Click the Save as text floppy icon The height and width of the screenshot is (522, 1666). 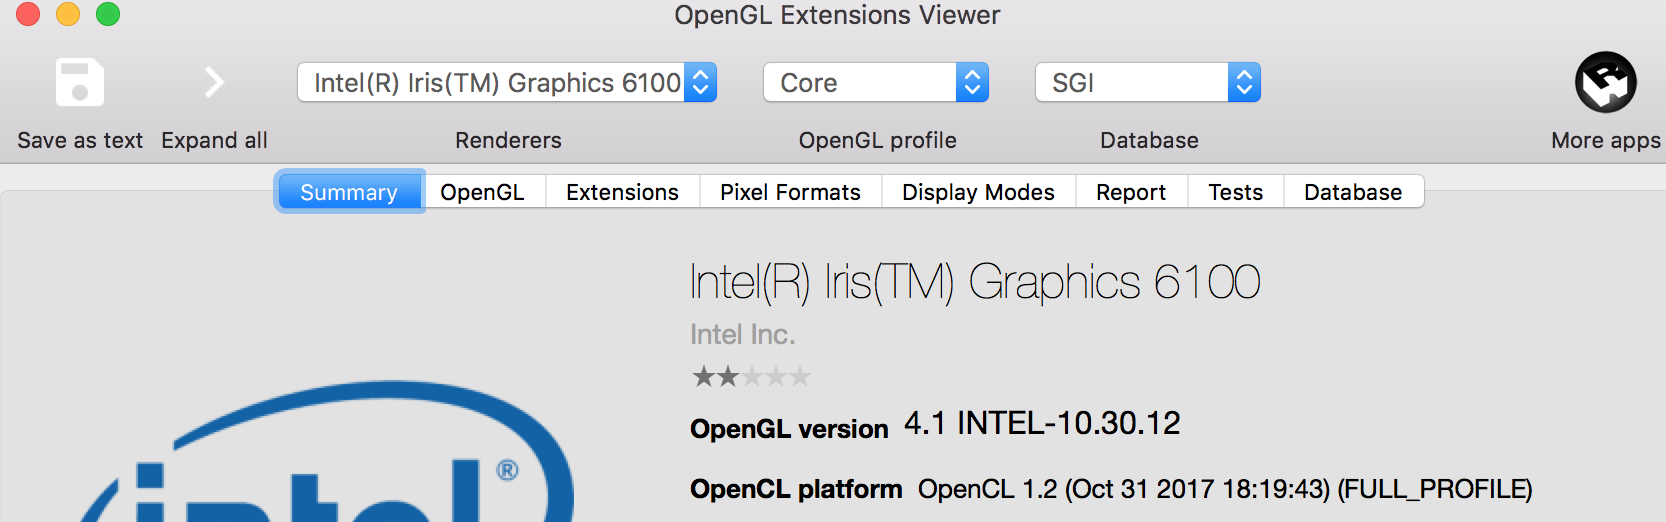[x=80, y=82]
